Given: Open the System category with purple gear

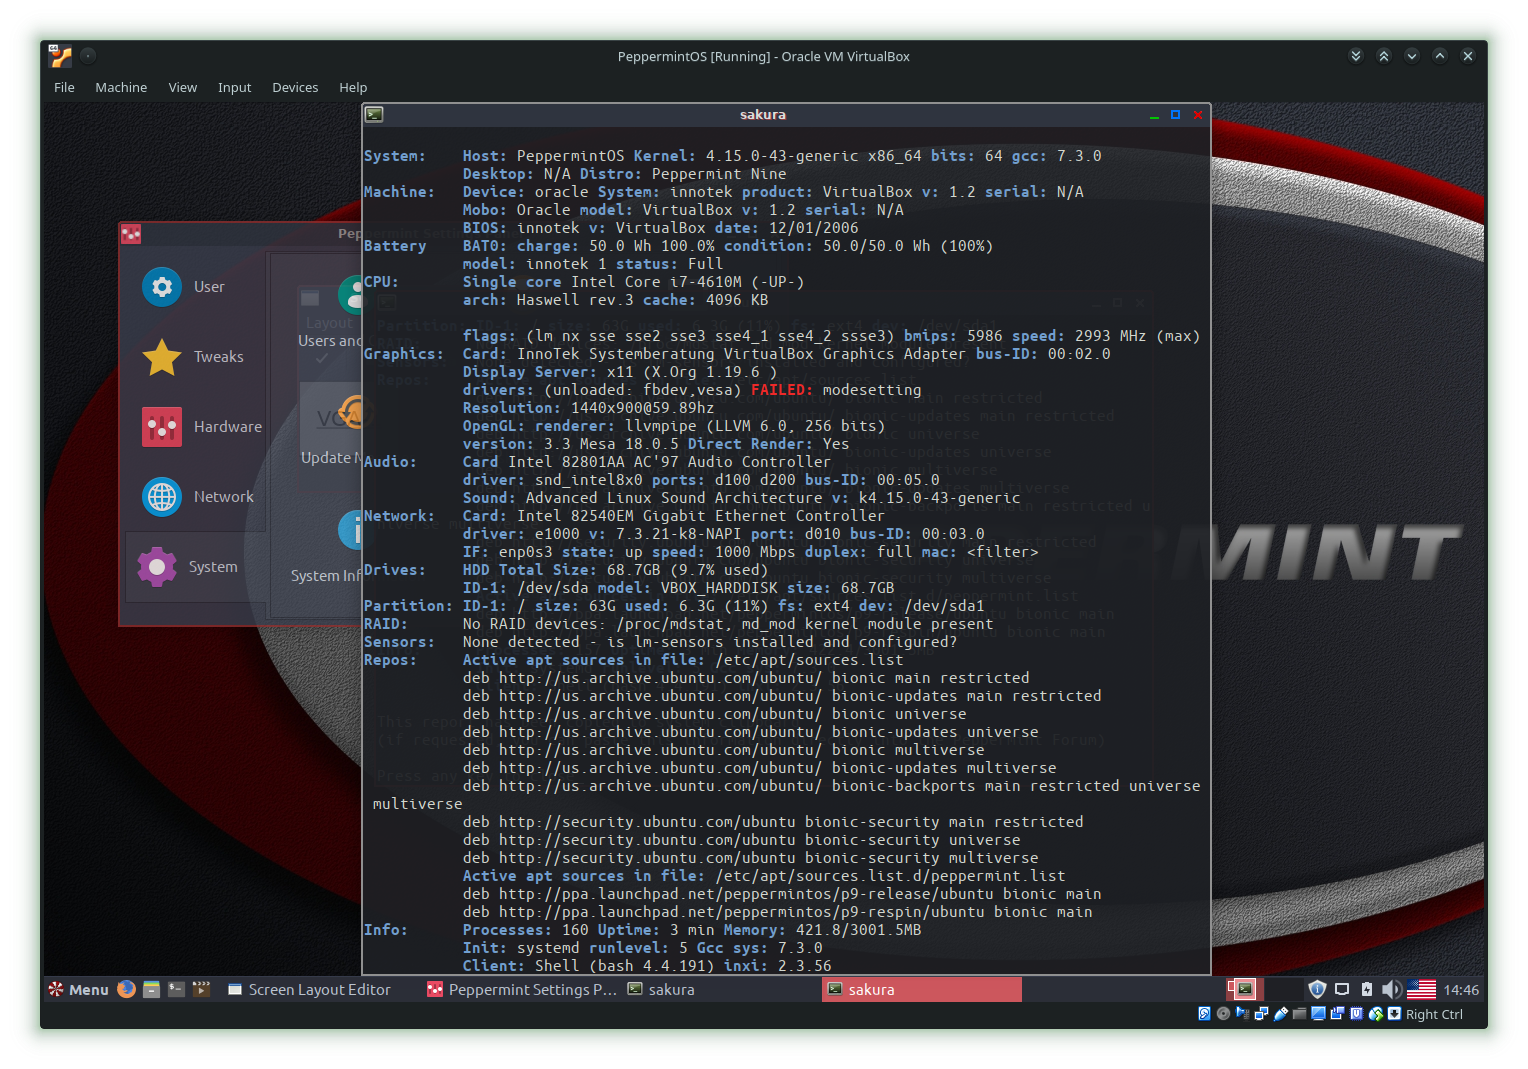Looking at the screenshot, I should point(157,567).
